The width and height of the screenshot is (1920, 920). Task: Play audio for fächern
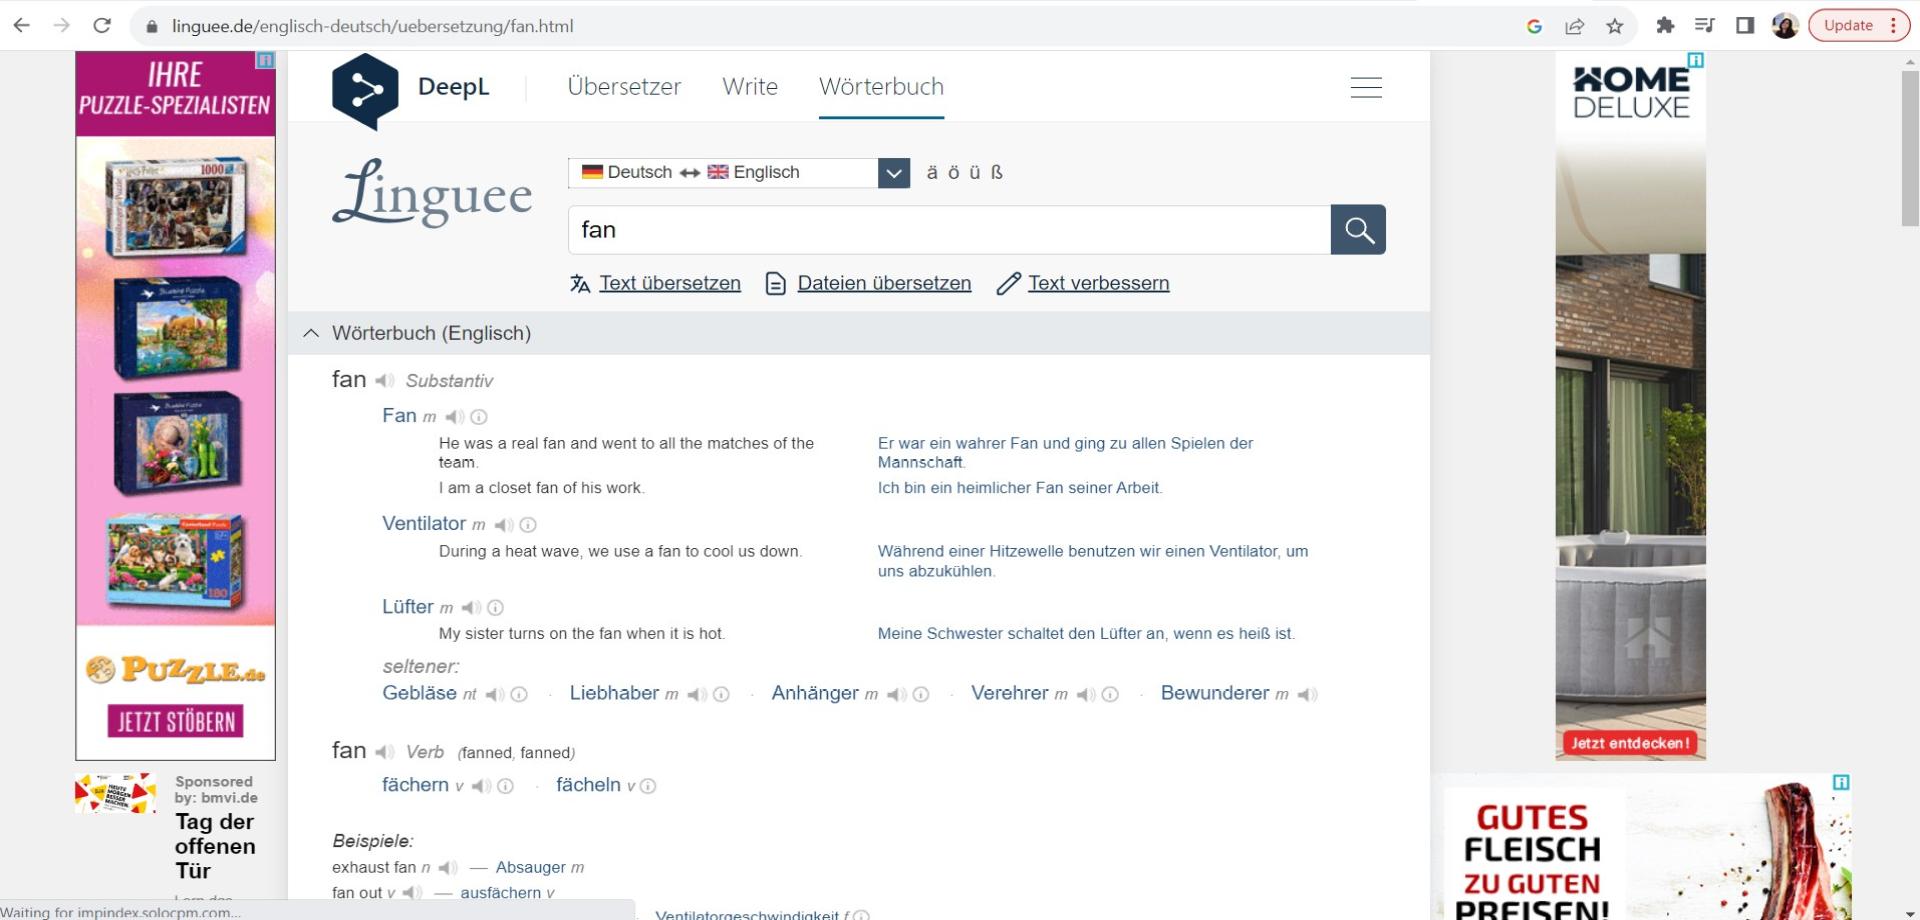481,787
